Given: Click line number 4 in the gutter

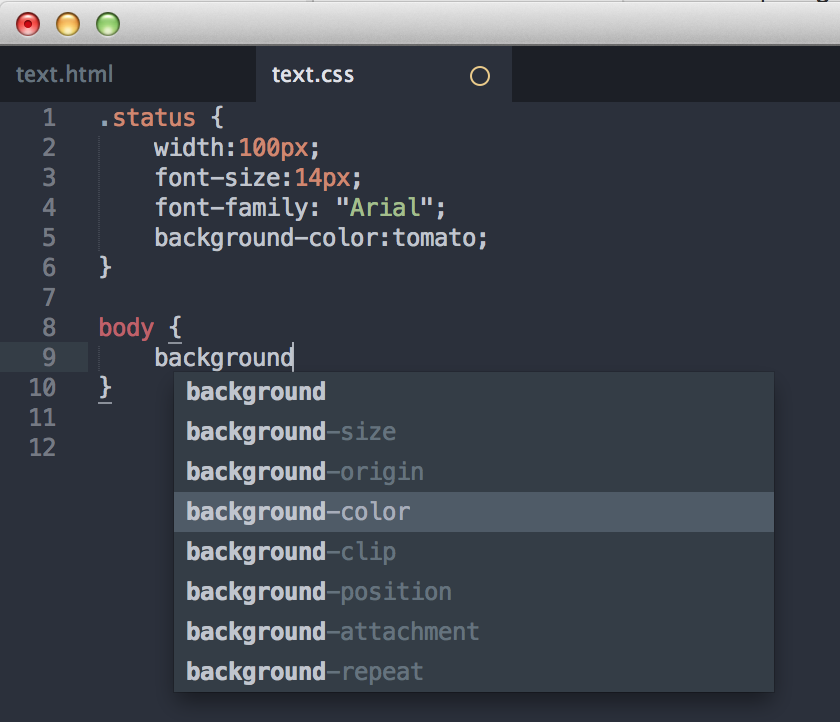Looking at the screenshot, I should point(49,208).
